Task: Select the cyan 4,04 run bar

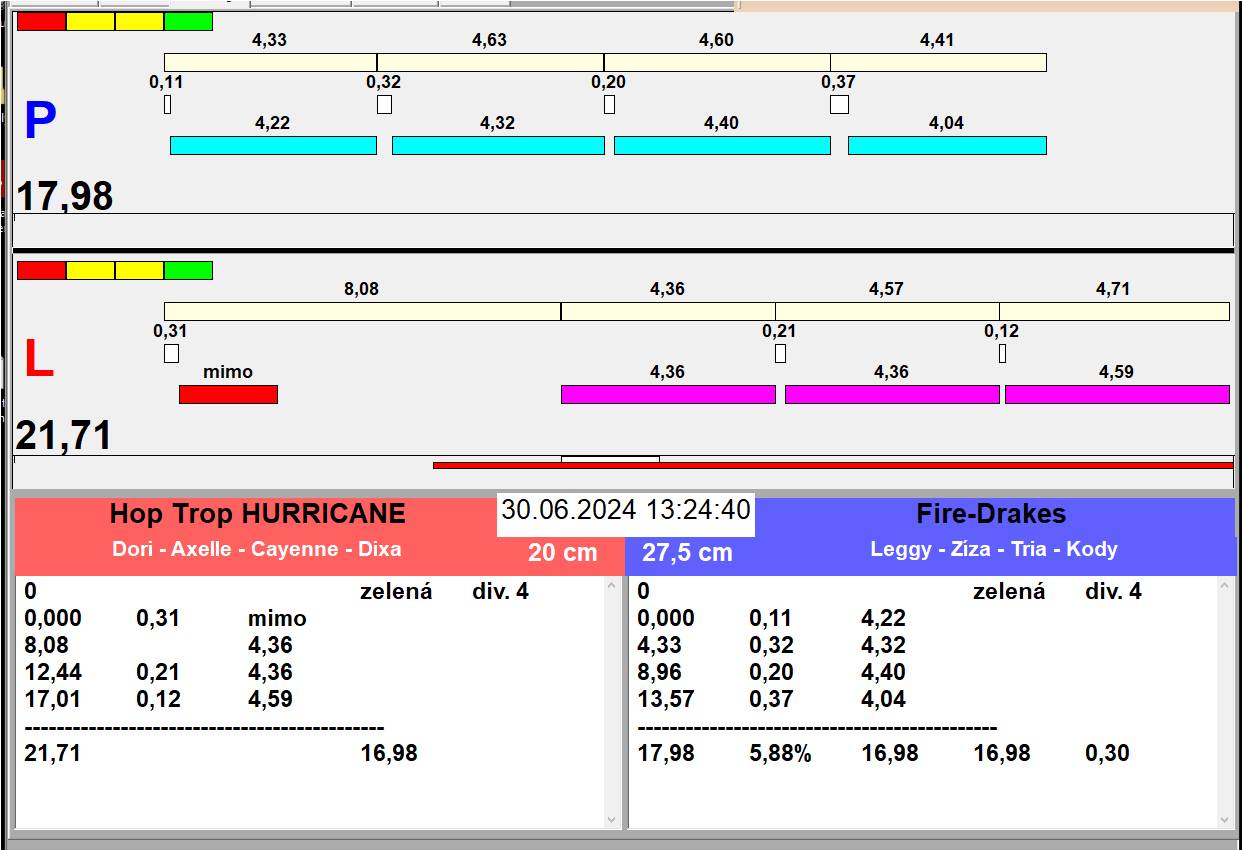Action: (947, 146)
